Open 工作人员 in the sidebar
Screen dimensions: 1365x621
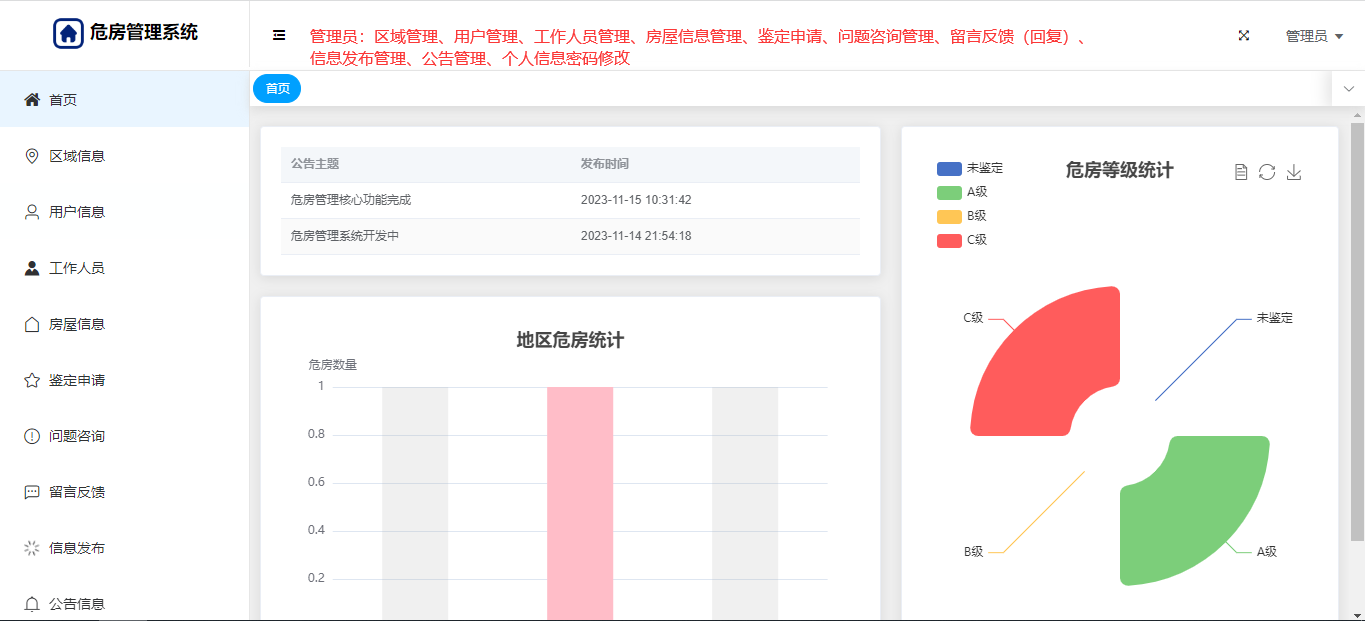[124, 268]
